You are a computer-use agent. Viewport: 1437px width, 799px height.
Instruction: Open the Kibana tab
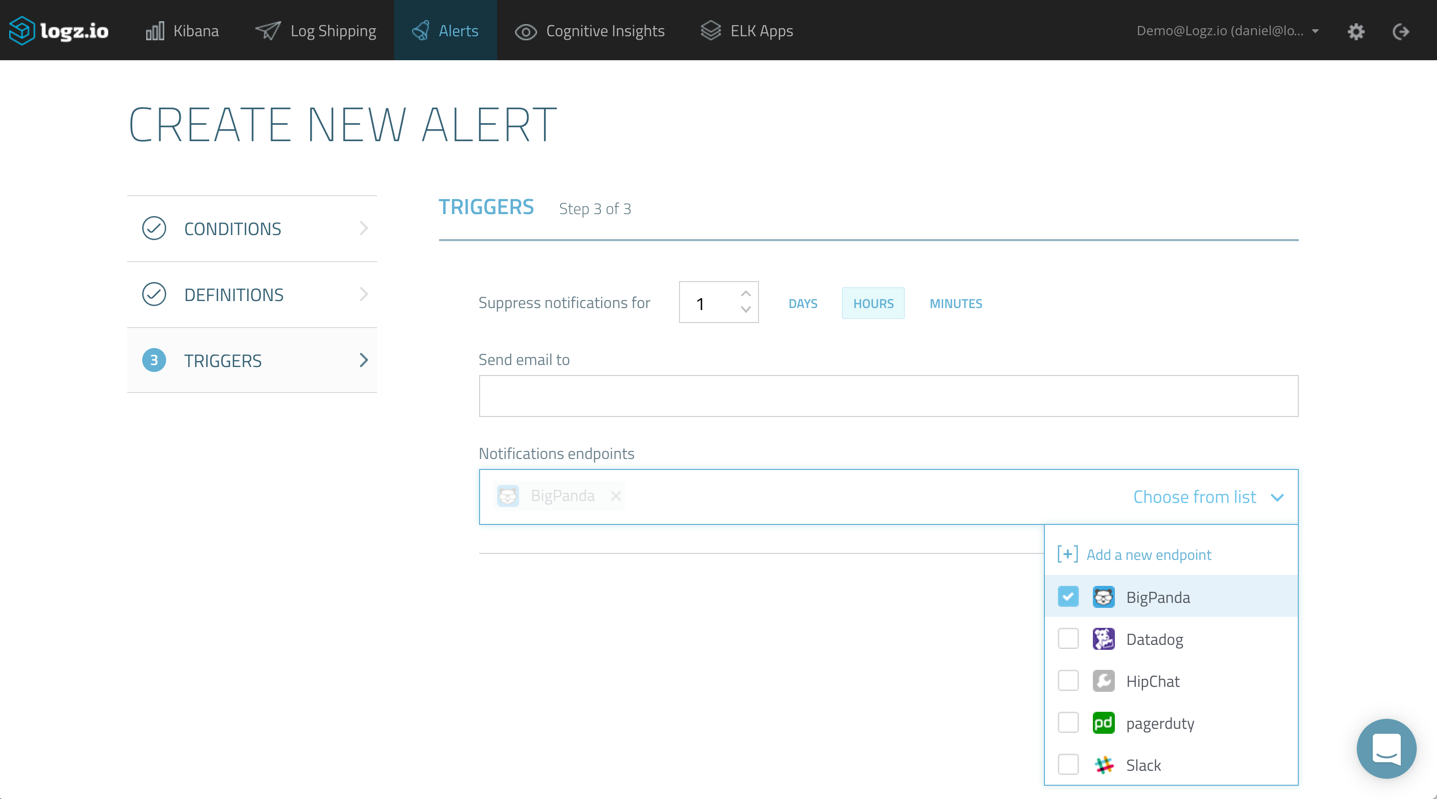182,31
